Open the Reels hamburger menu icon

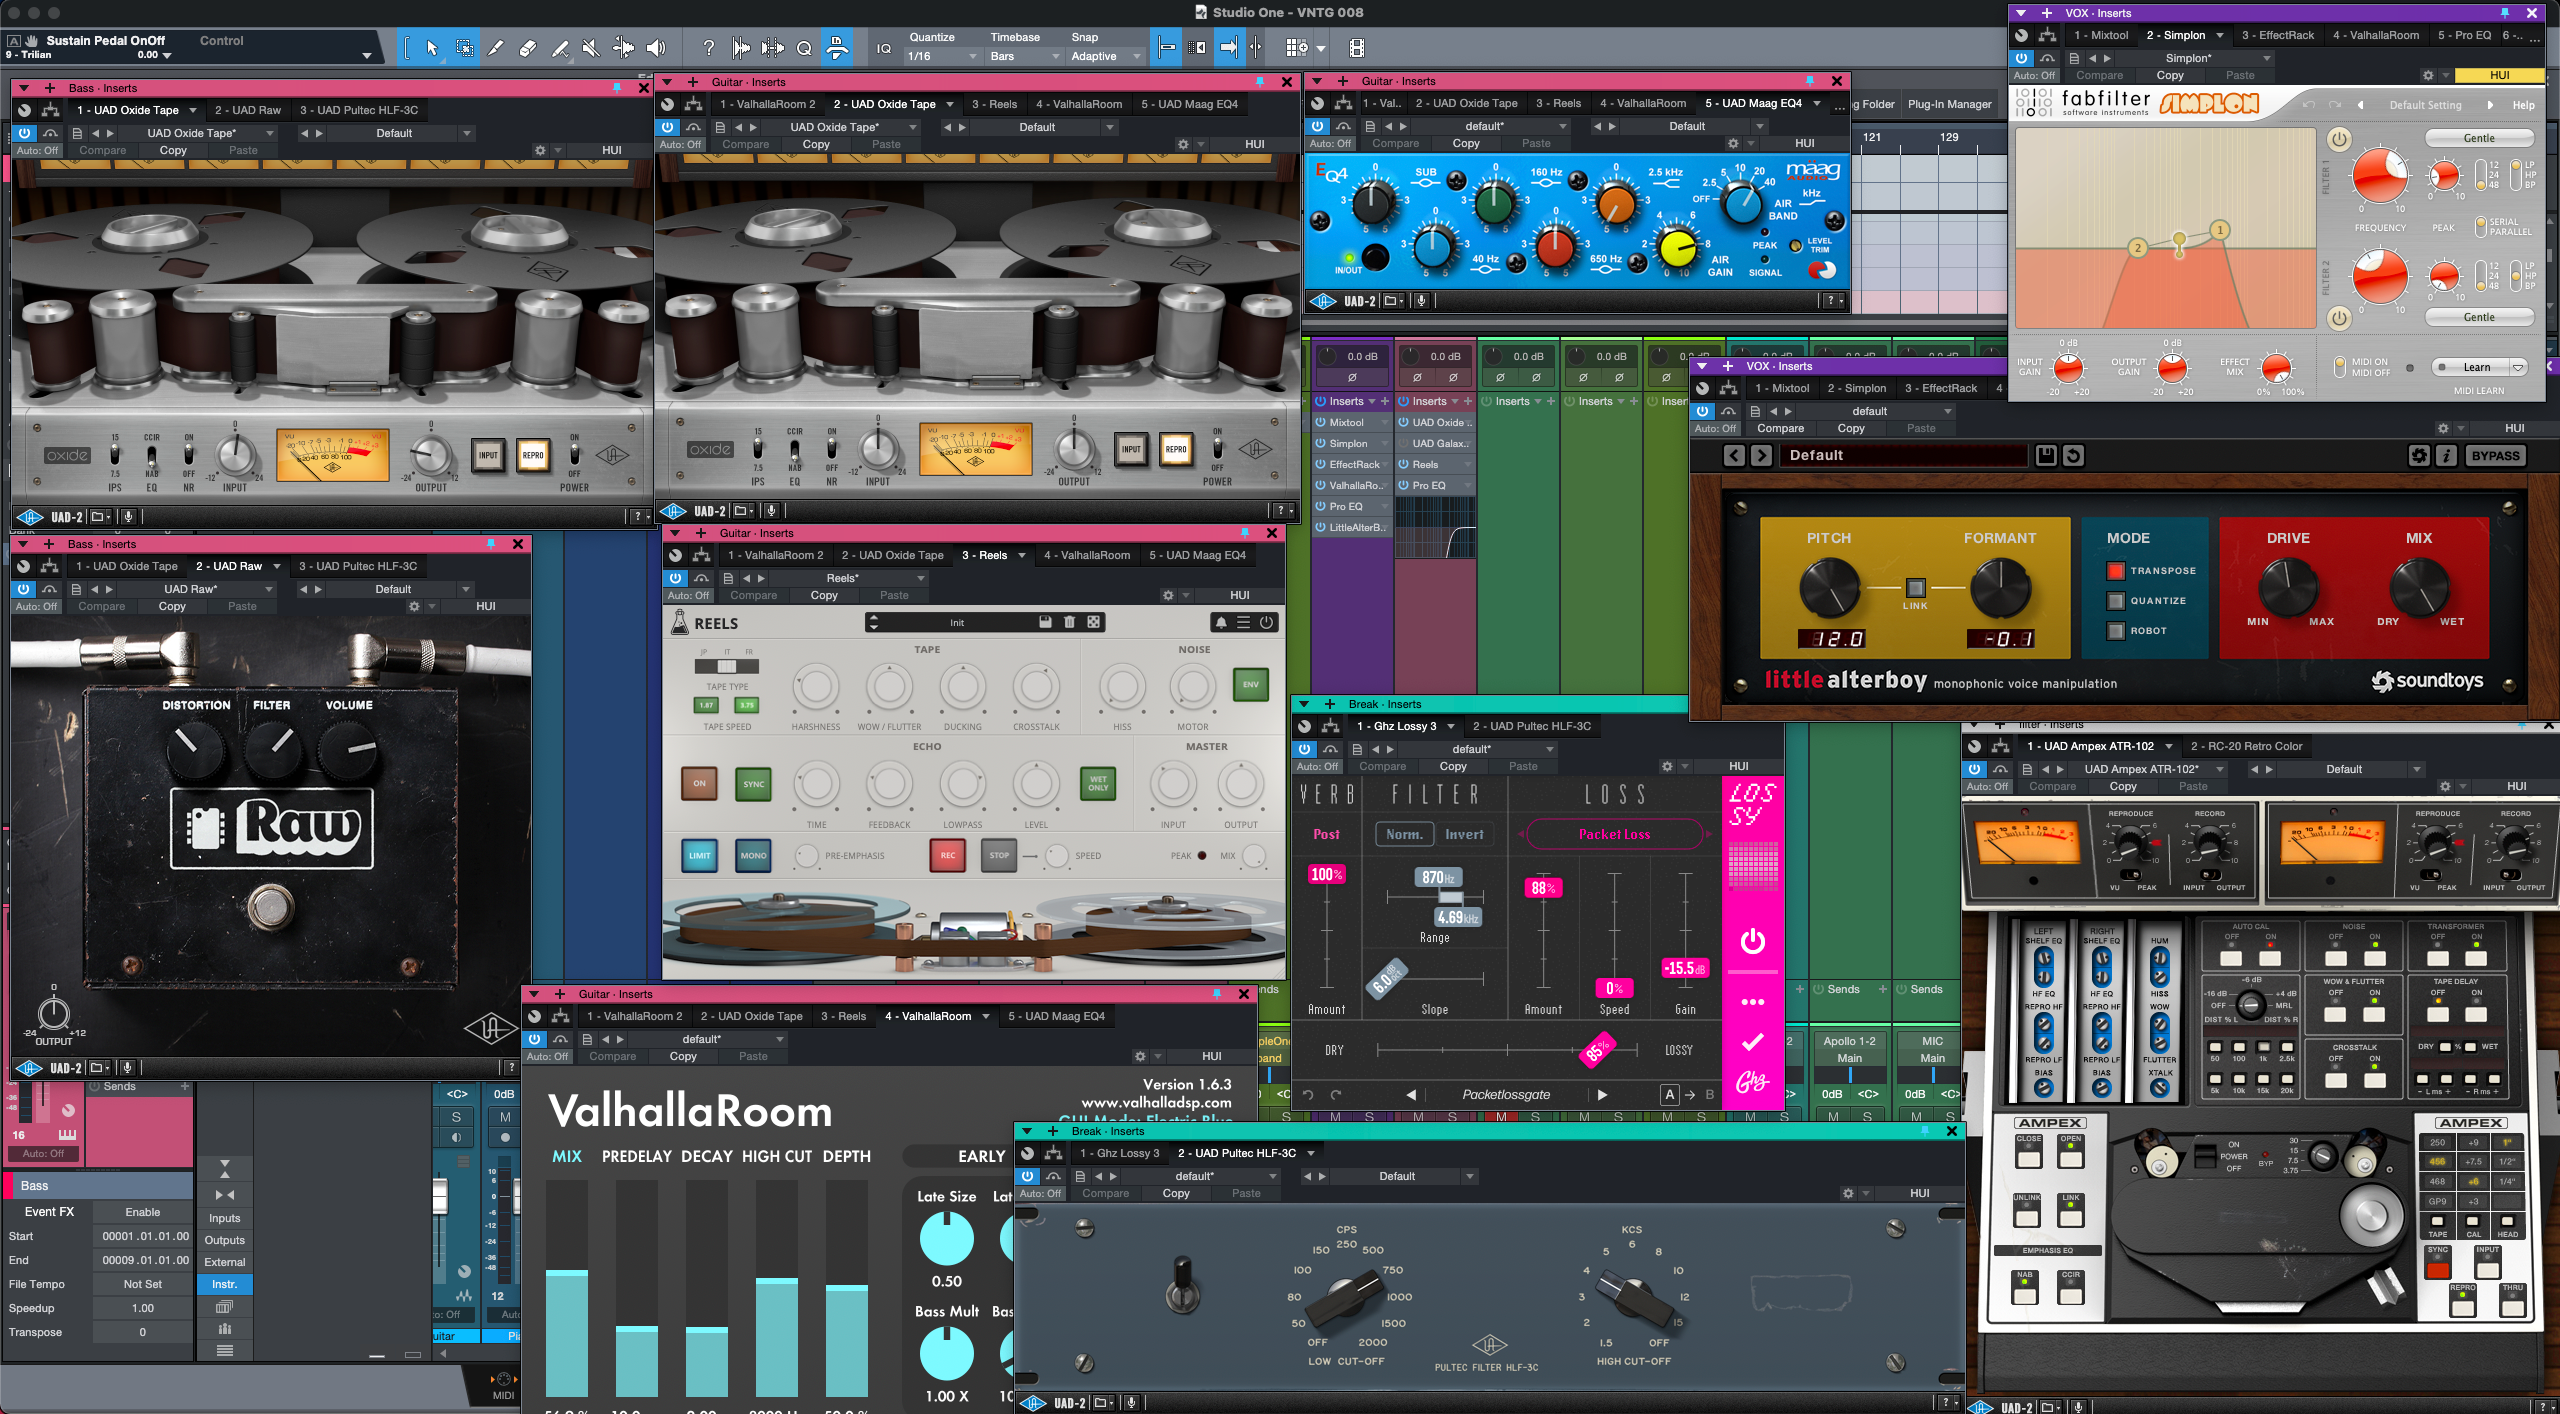click(1243, 622)
